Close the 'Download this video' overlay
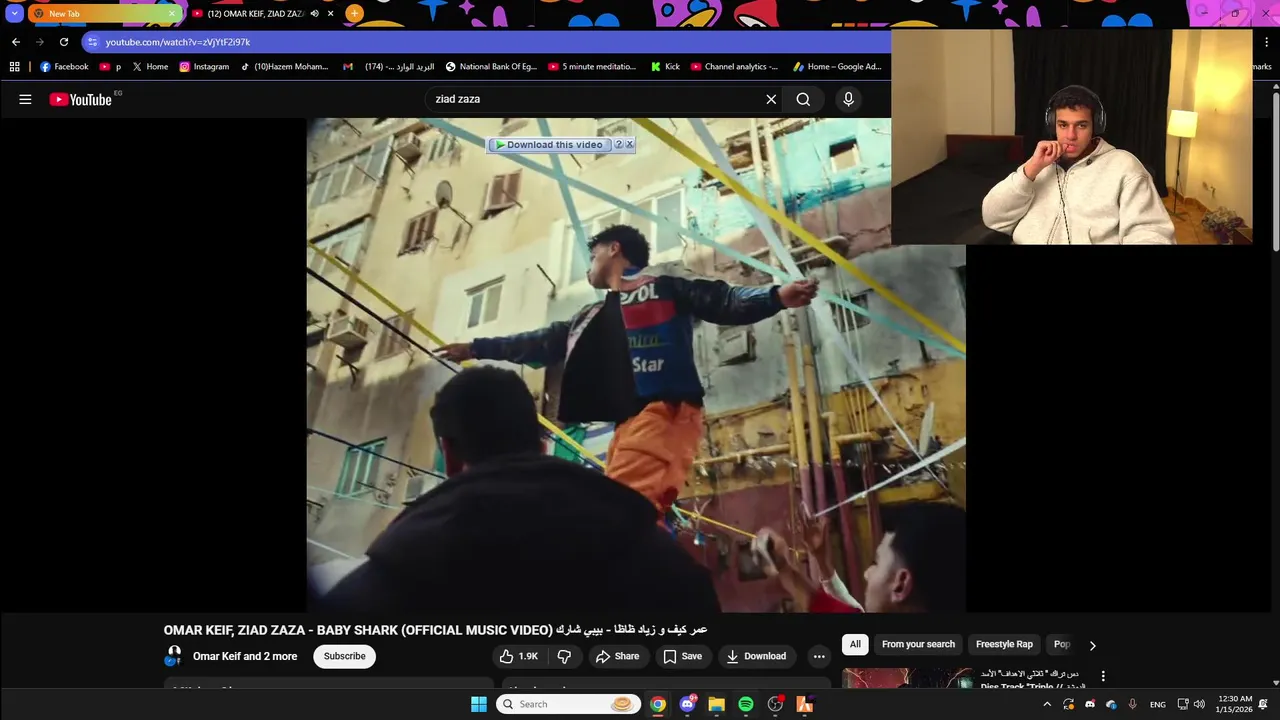 (629, 145)
